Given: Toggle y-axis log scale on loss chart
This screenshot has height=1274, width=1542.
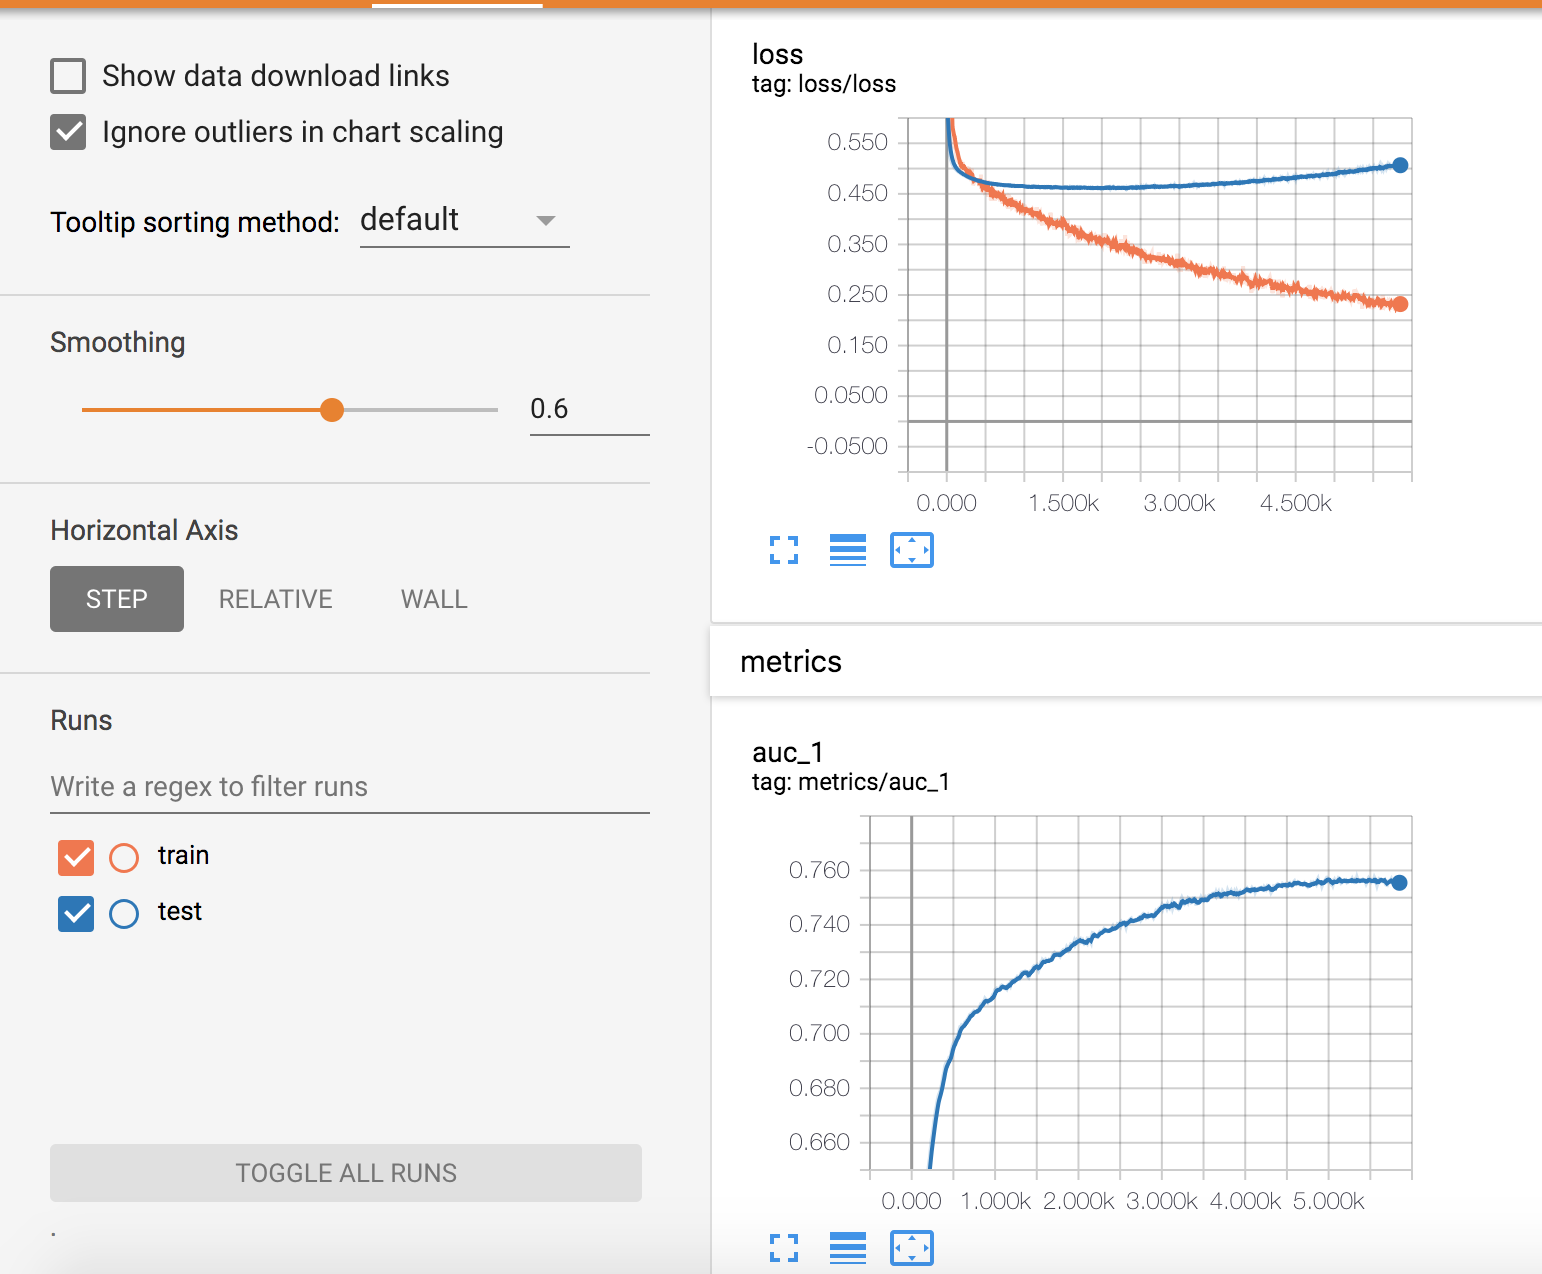Looking at the screenshot, I should point(848,550).
